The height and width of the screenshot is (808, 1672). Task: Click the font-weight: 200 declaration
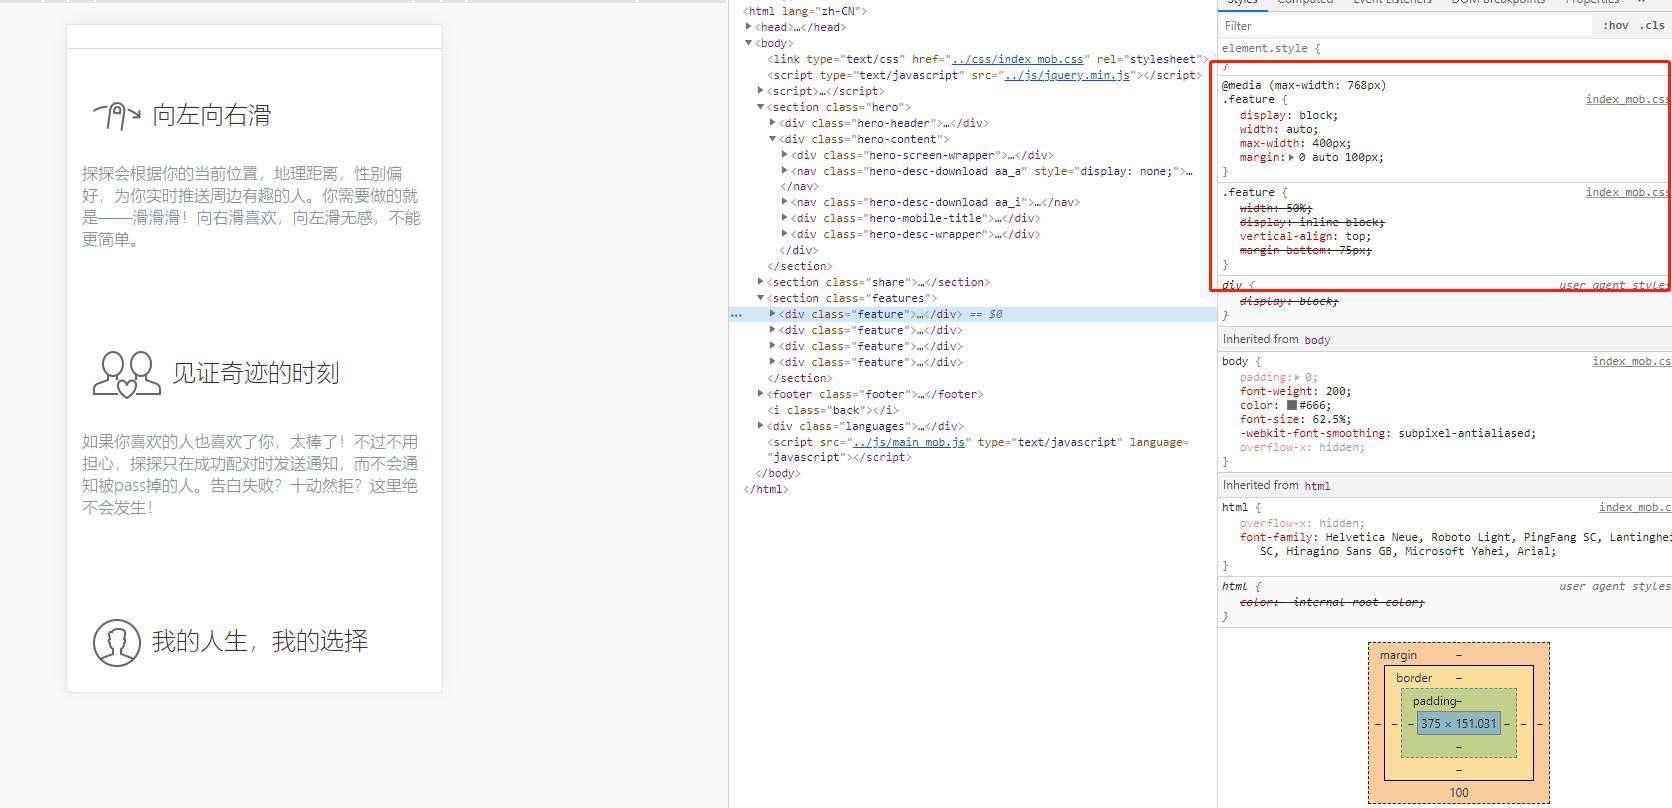(x=1295, y=392)
